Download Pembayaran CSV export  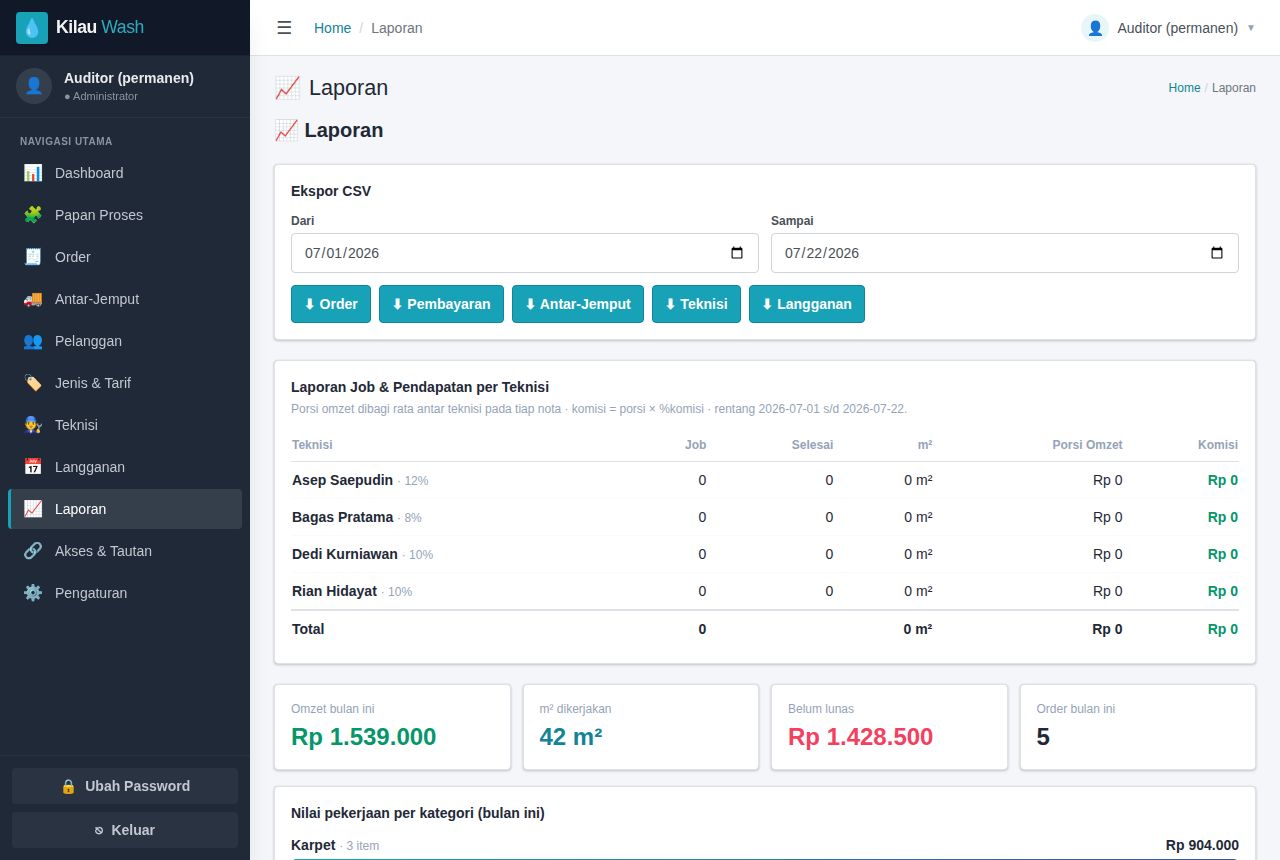[x=441, y=304]
